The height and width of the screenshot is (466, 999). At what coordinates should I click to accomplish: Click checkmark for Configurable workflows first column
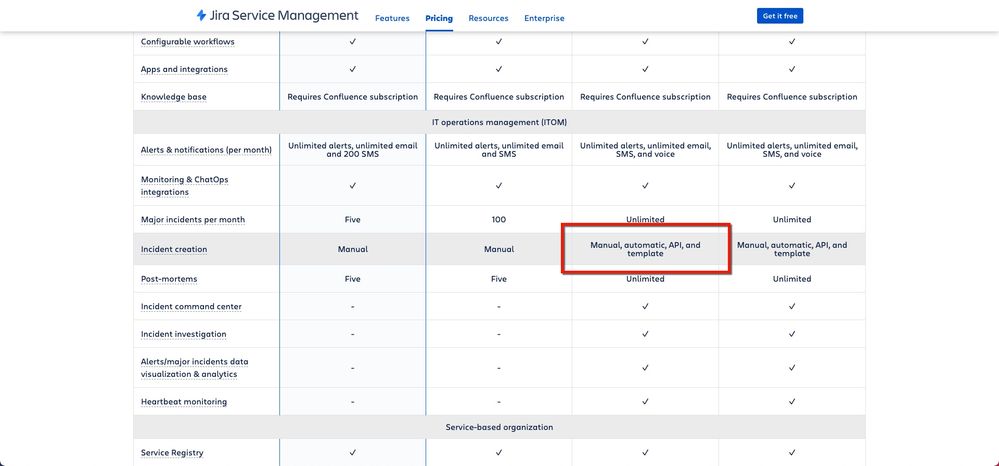tap(352, 41)
